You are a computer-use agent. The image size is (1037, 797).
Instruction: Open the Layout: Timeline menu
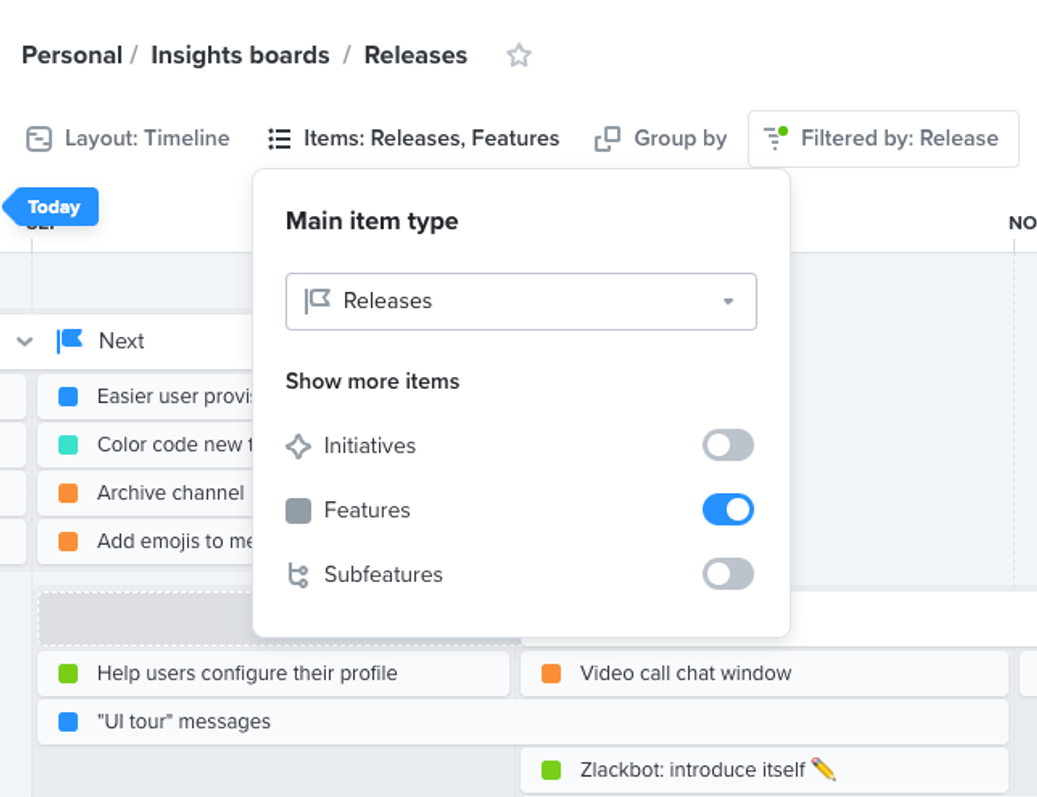[128, 138]
